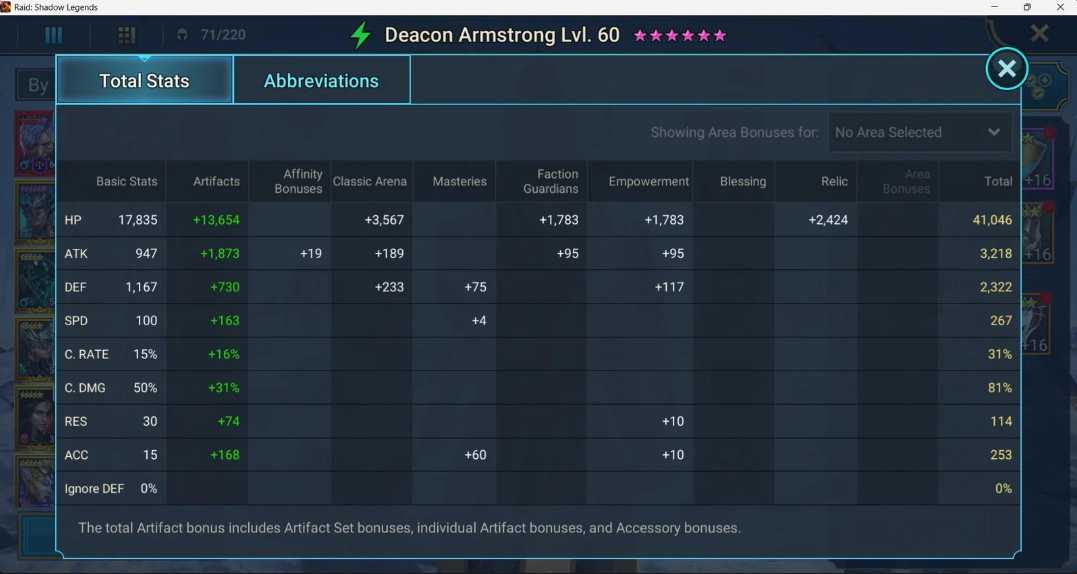The width and height of the screenshot is (1077, 574).
Task: Click the Ignore DEF row label
Action: (94, 489)
